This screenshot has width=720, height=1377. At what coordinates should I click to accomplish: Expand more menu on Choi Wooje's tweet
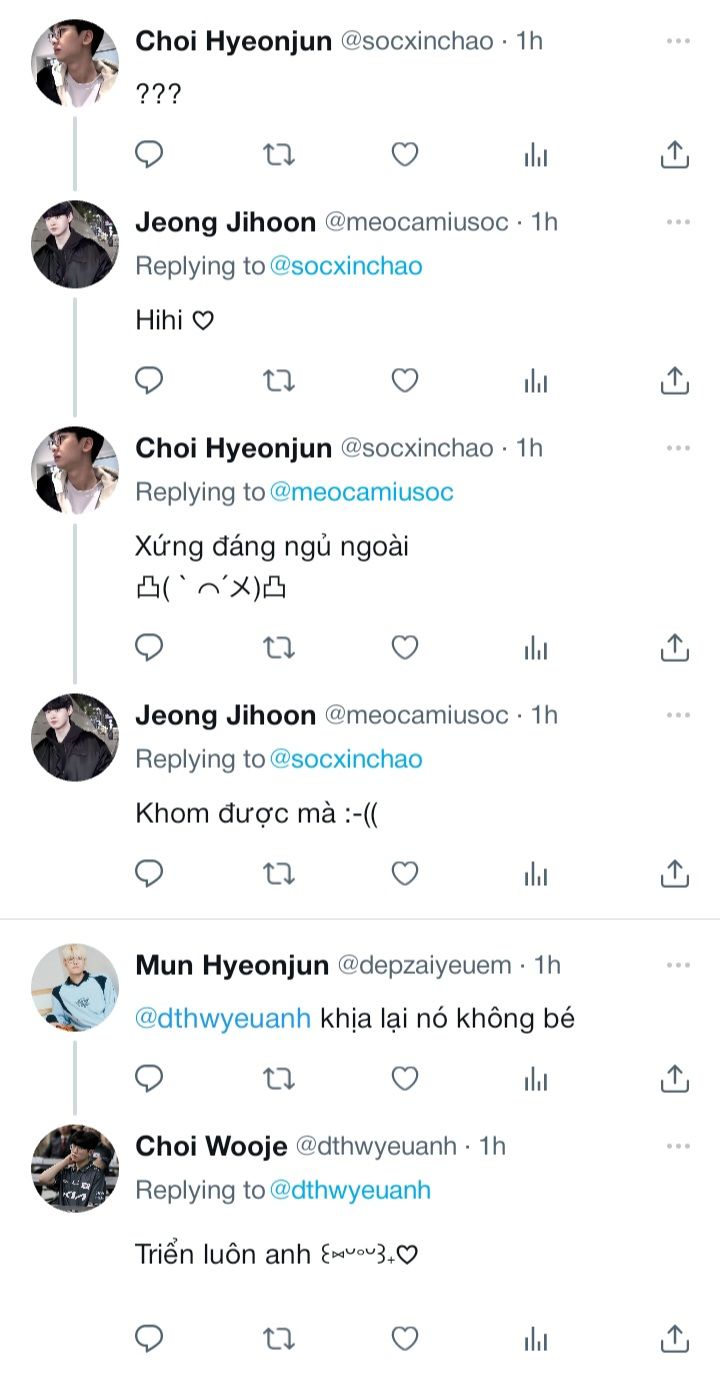[x=678, y=1145]
